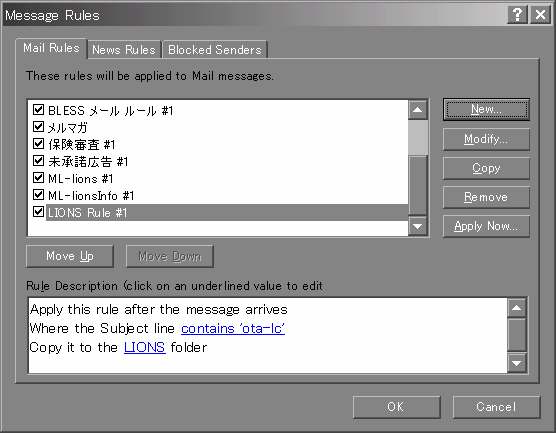Click the description box down arrow
This screenshot has height=433, width=556.
click(x=517, y=363)
